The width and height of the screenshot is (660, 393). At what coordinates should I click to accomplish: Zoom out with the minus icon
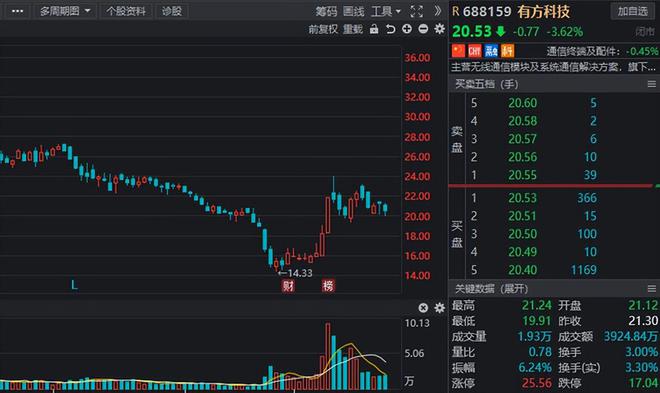pyautogui.click(x=423, y=29)
